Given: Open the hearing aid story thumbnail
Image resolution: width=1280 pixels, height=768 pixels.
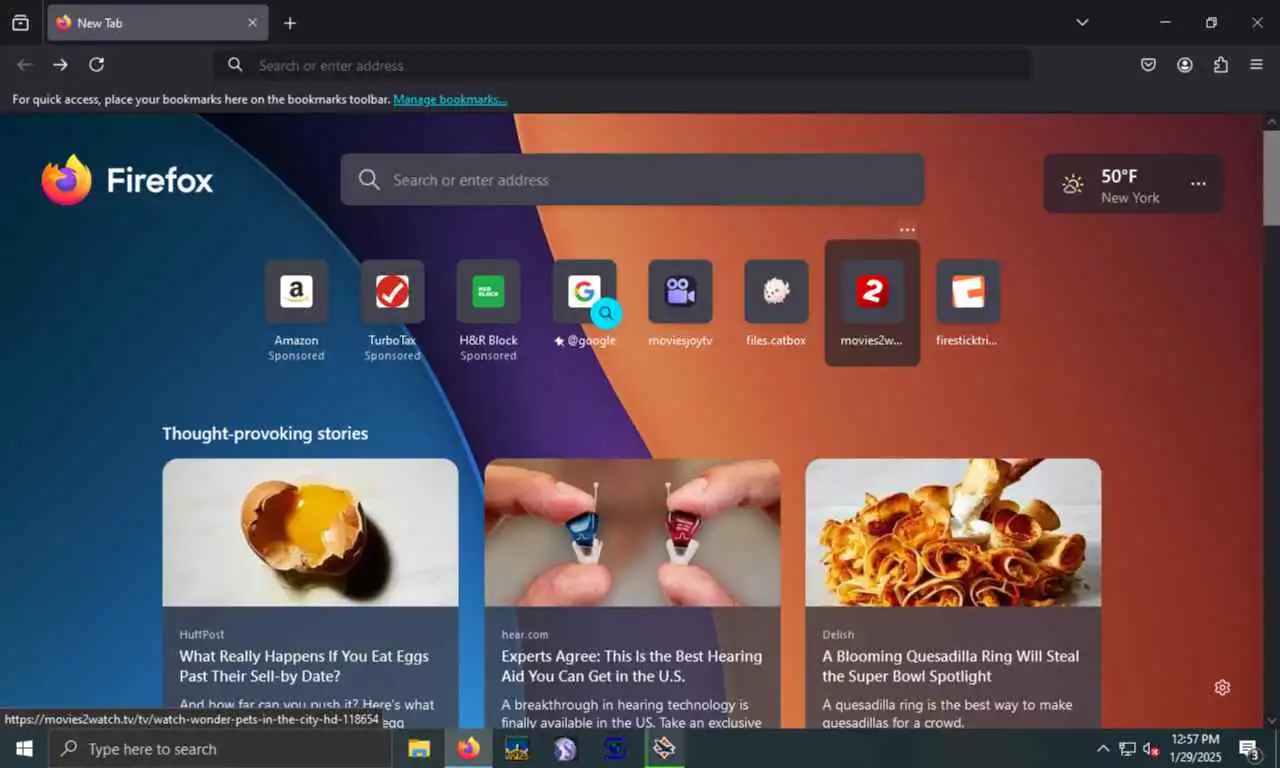Looking at the screenshot, I should click(632, 532).
